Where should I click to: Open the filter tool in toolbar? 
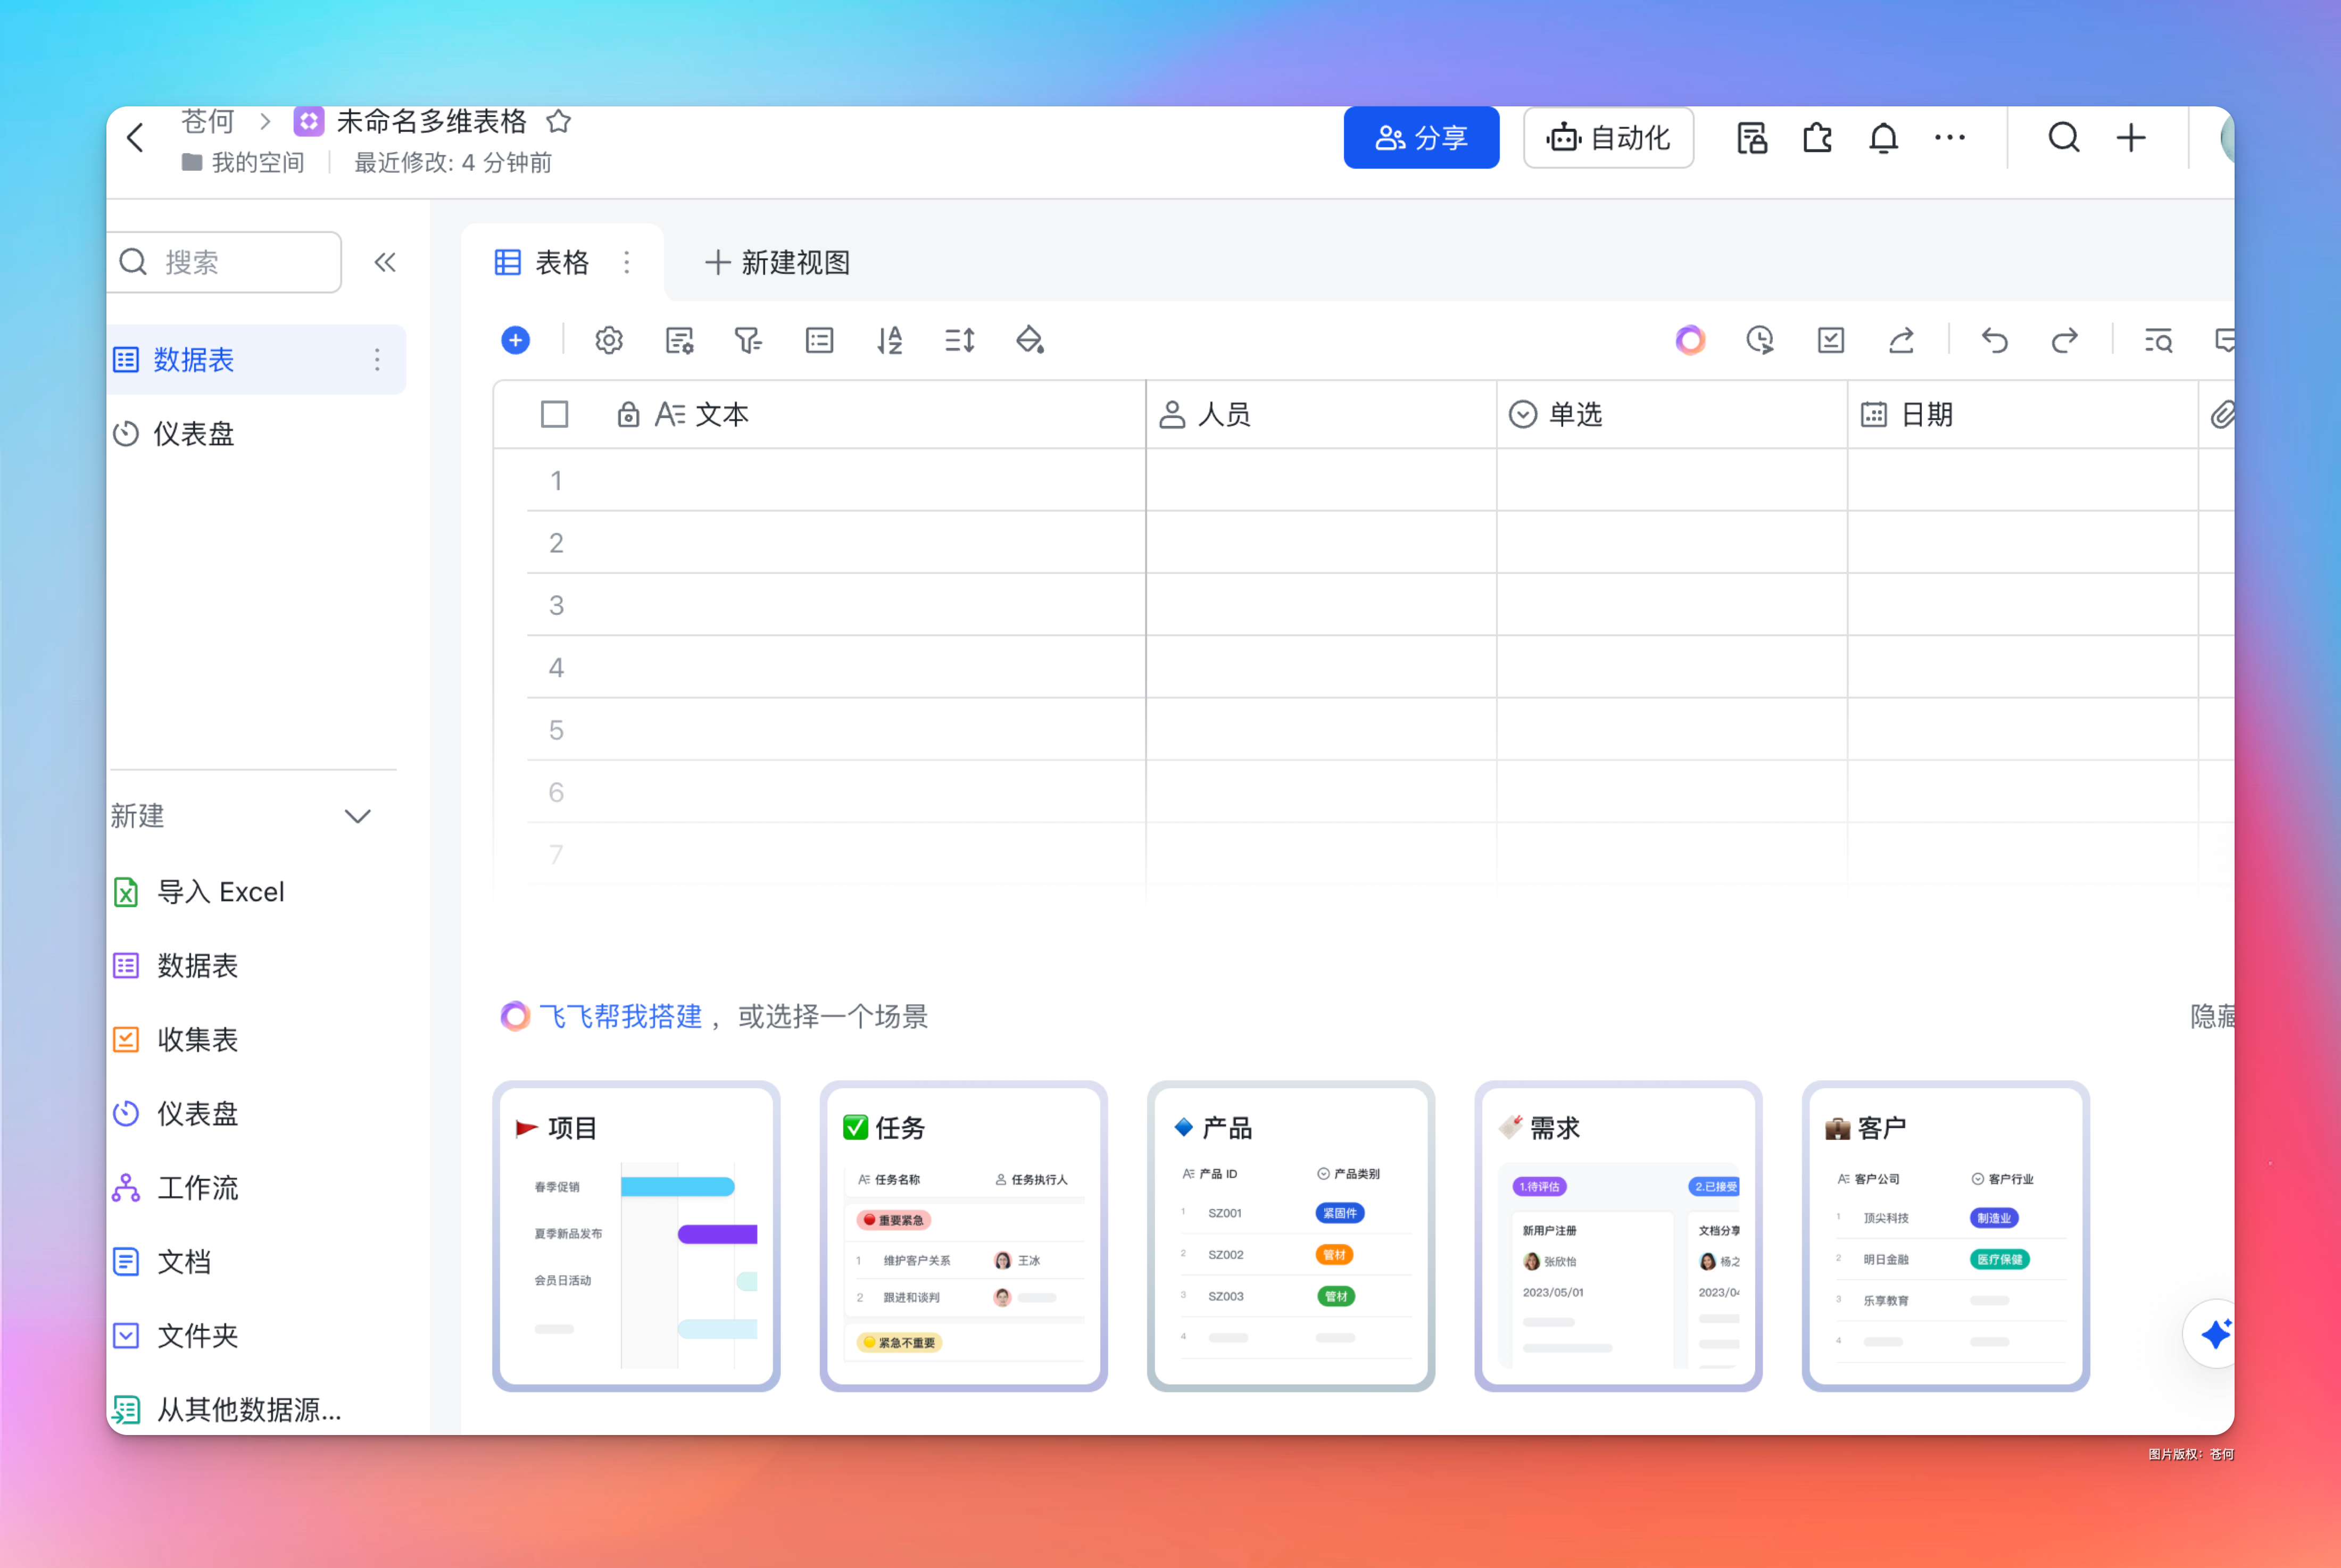[748, 341]
